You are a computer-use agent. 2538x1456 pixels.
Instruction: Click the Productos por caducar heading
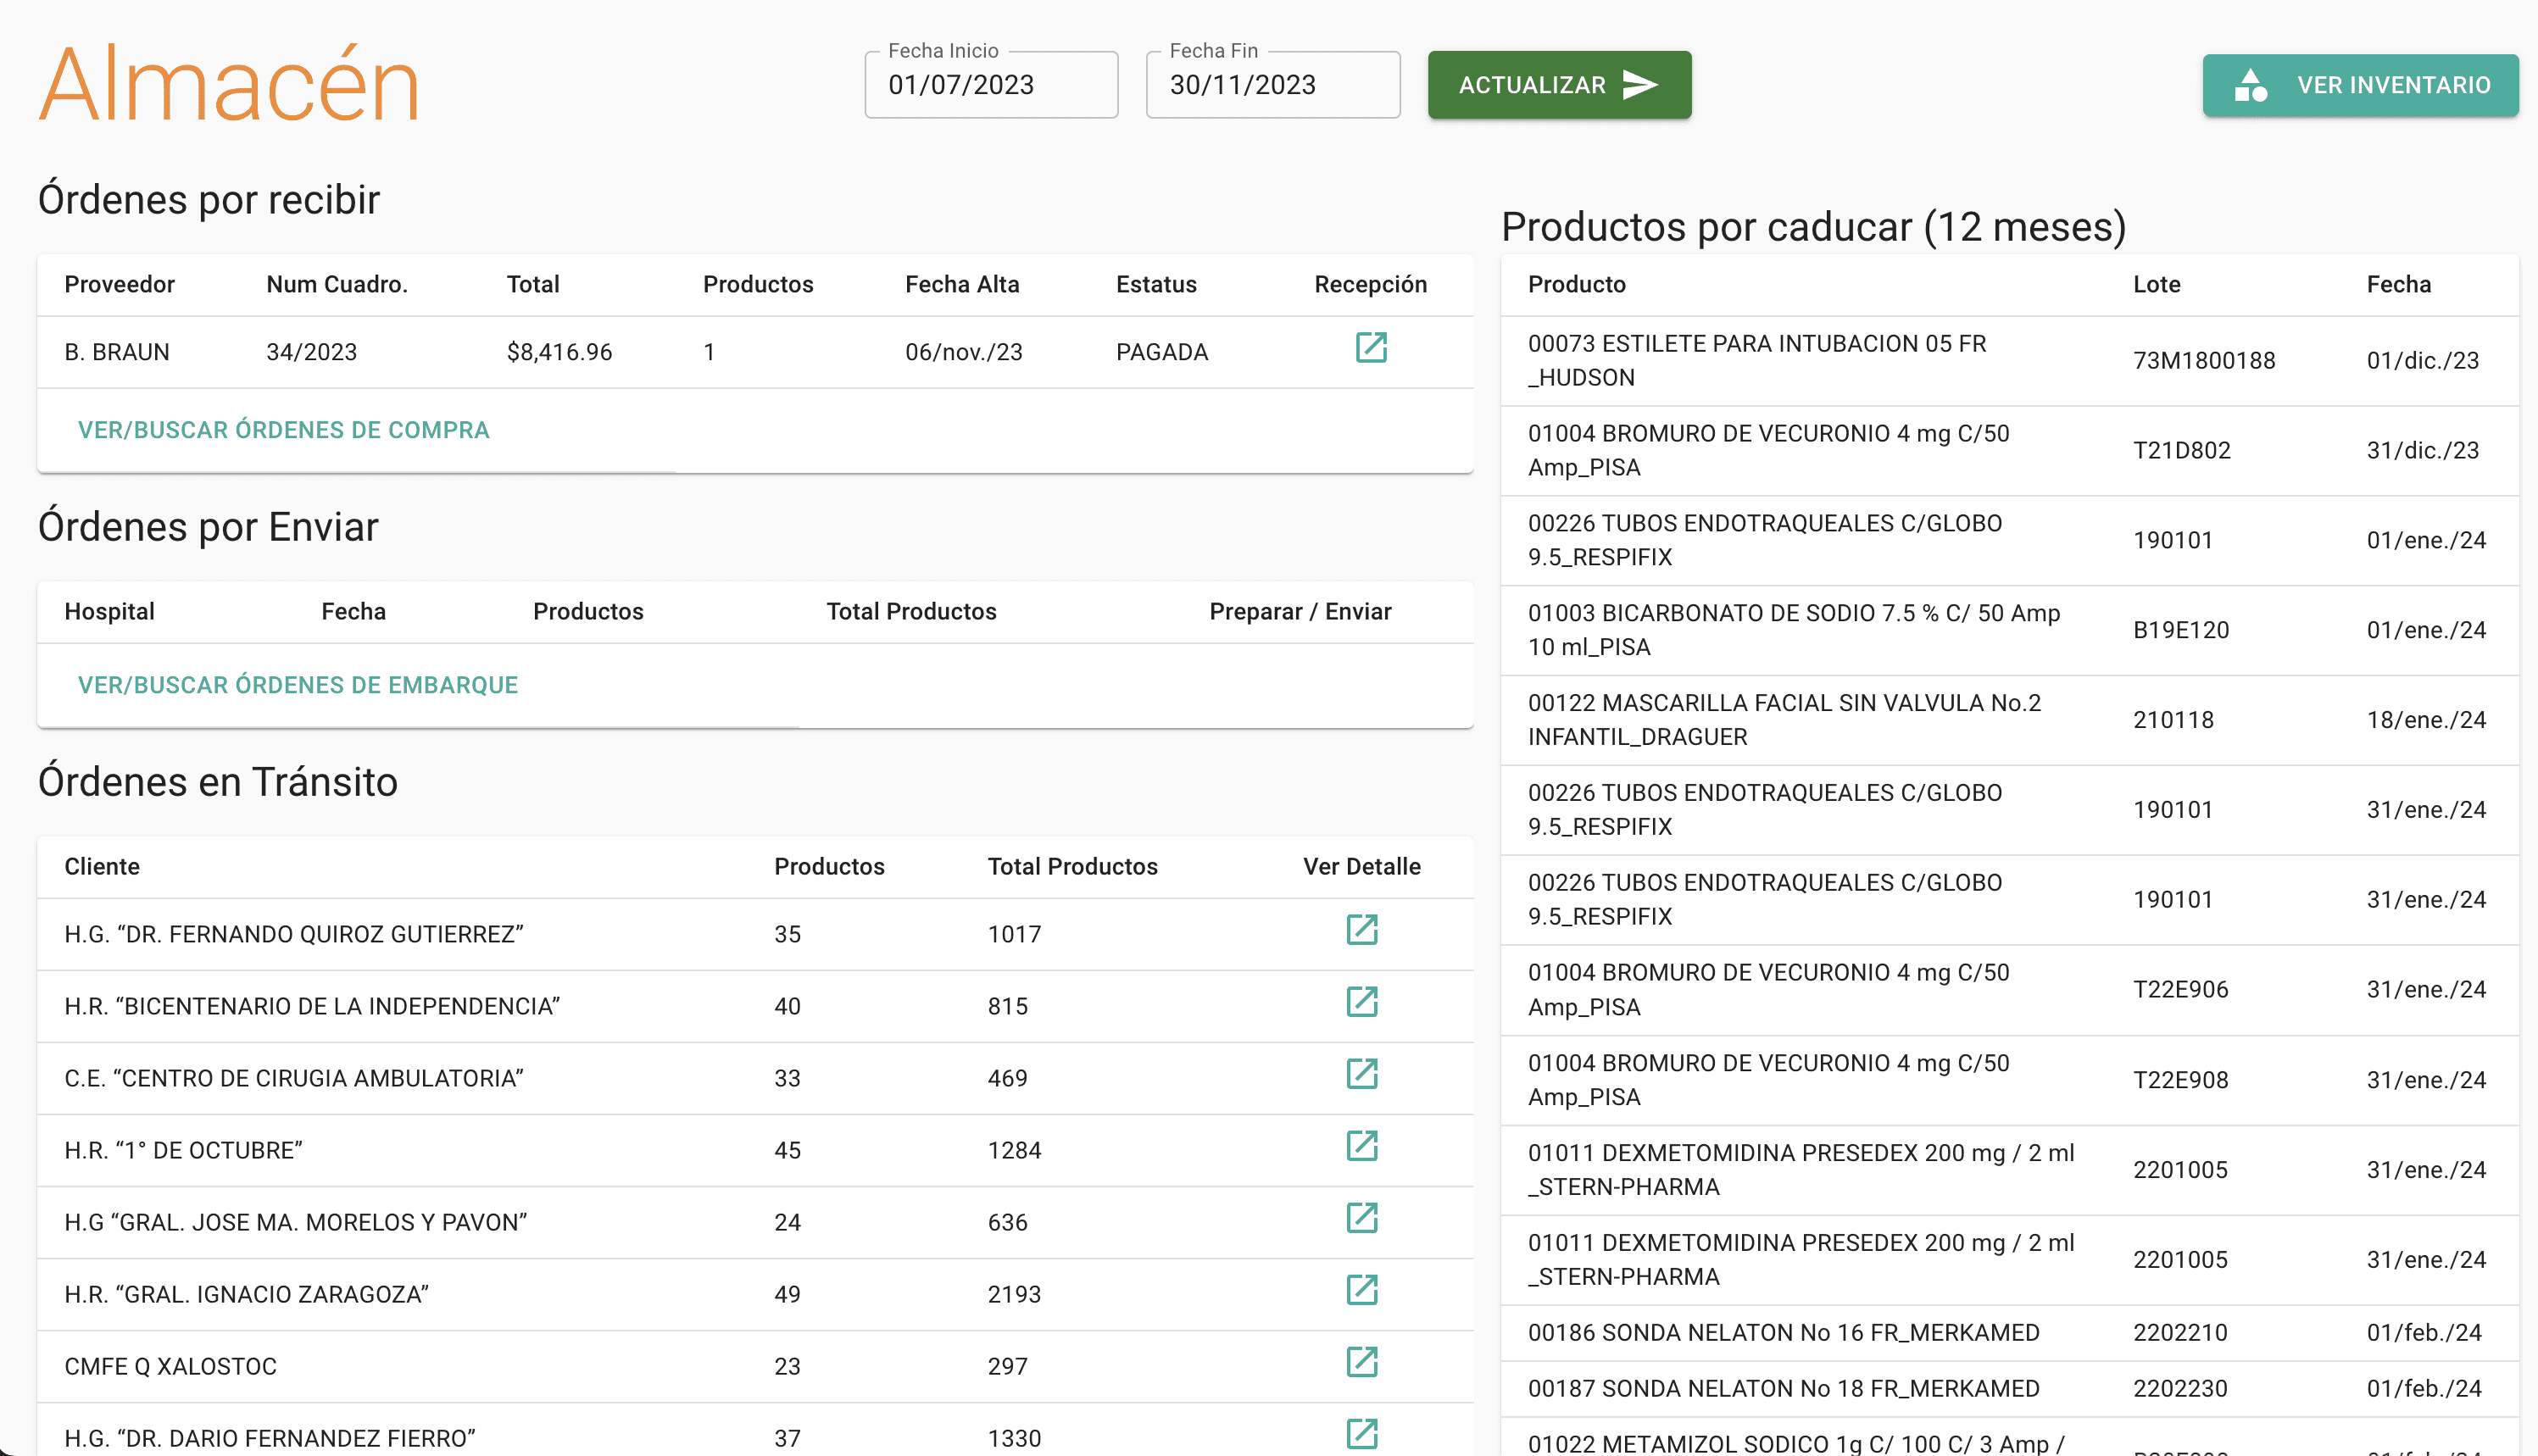coord(1813,226)
